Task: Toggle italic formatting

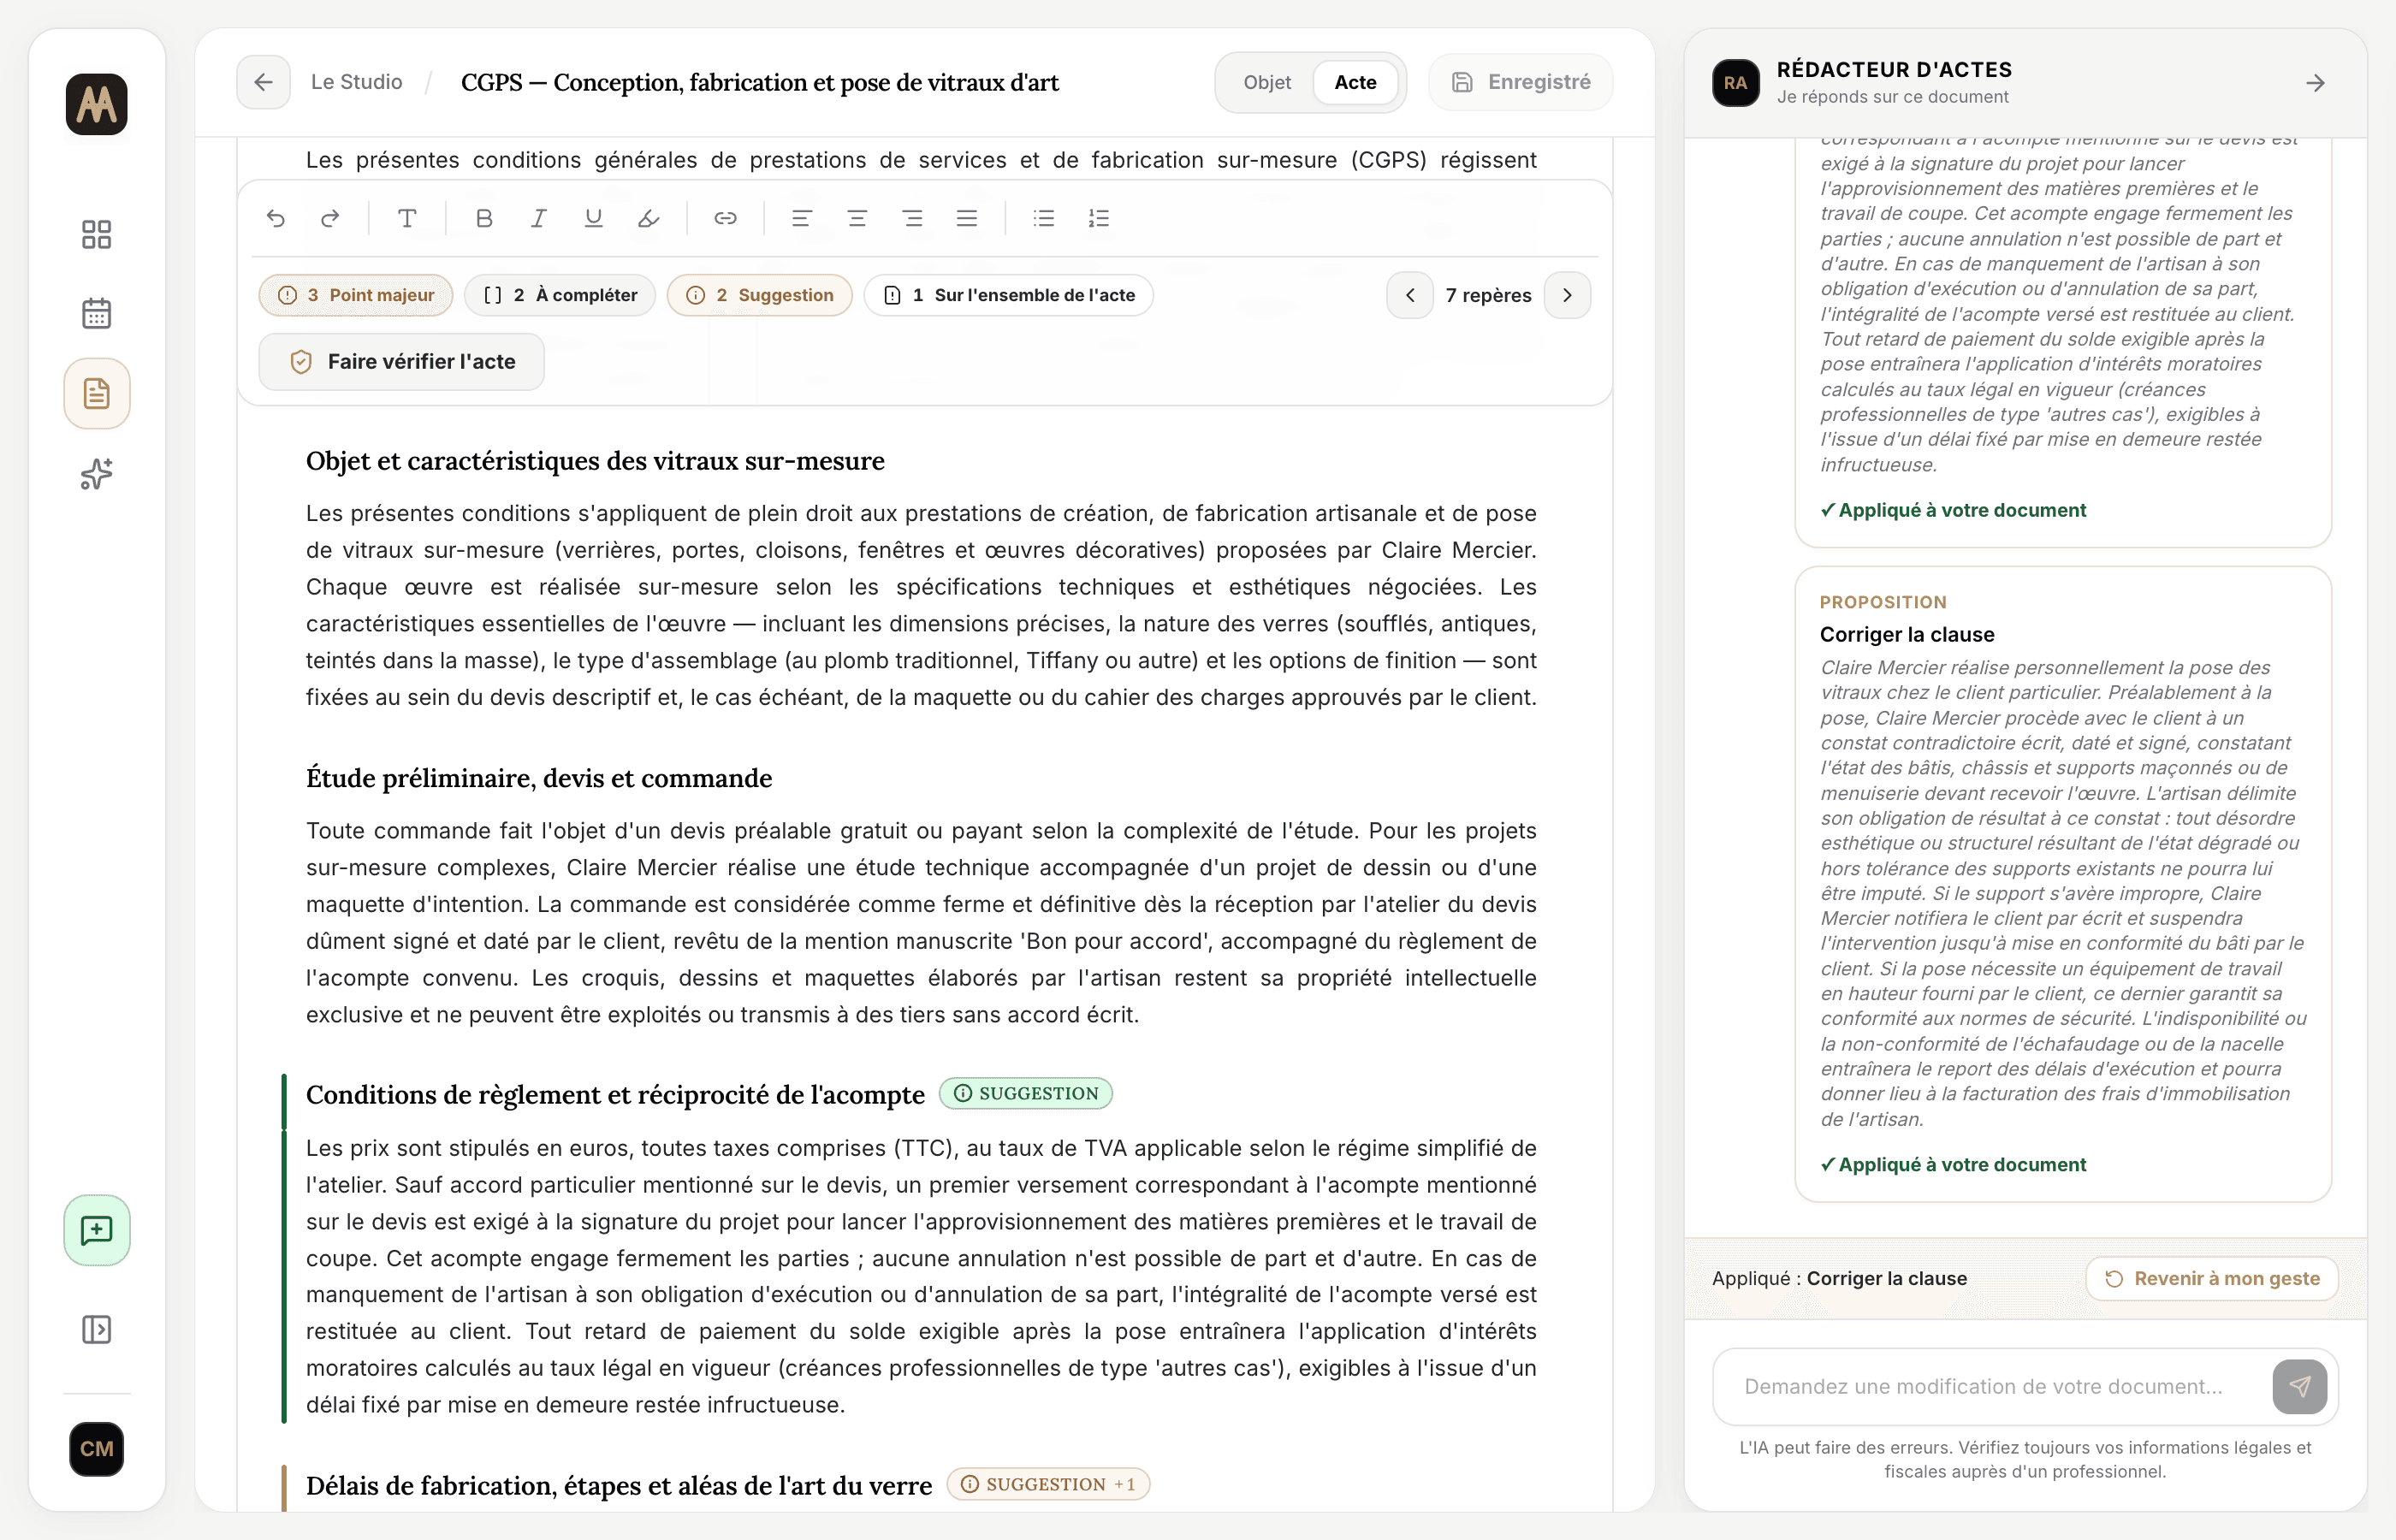Action: 539,218
